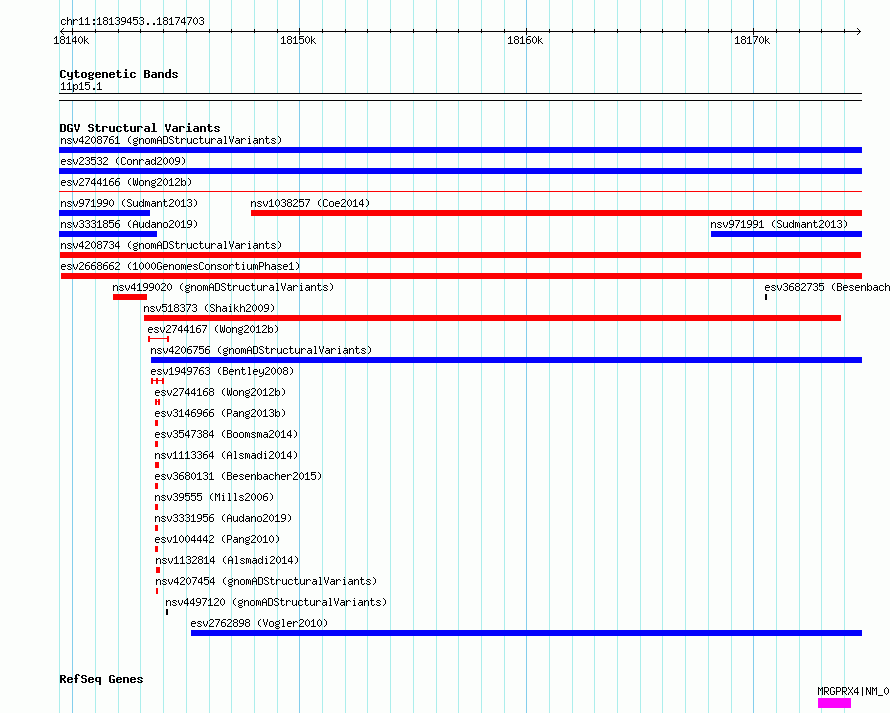
Task: Click the nsv971990 (Sudmant2013) label
Action: (129, 203)
